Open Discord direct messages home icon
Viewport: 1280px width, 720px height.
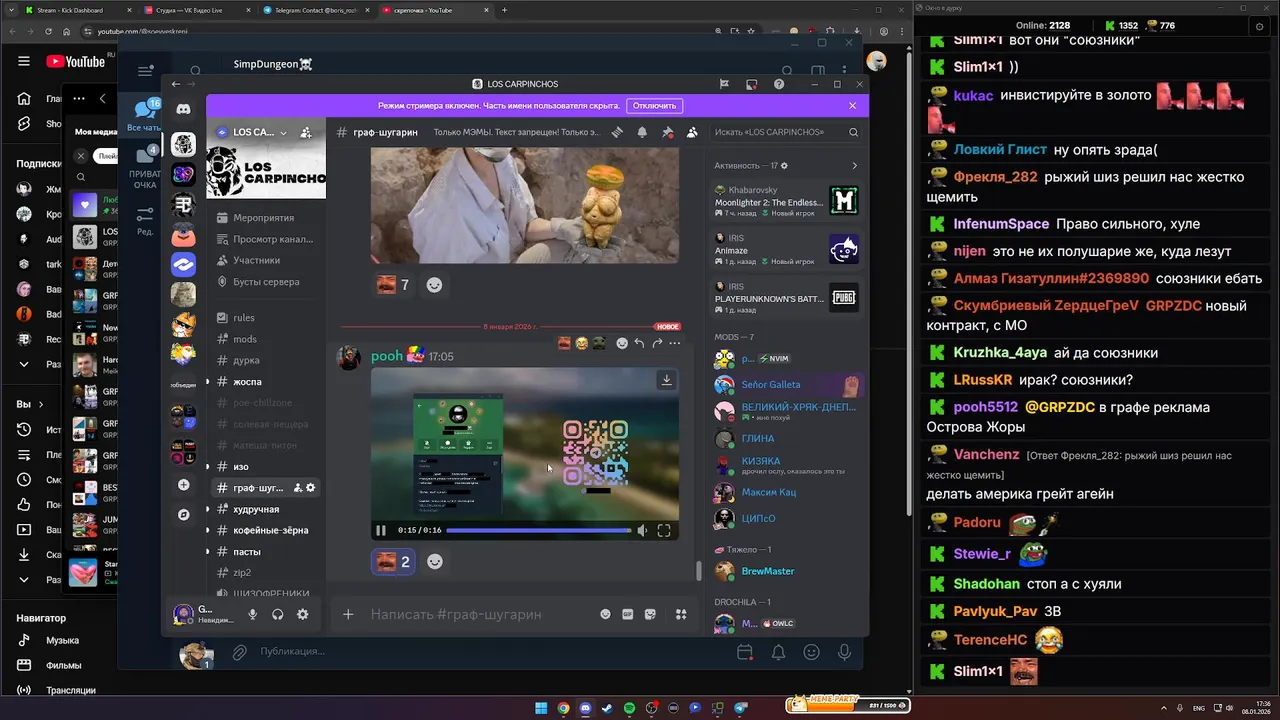[x=183, y=108]
